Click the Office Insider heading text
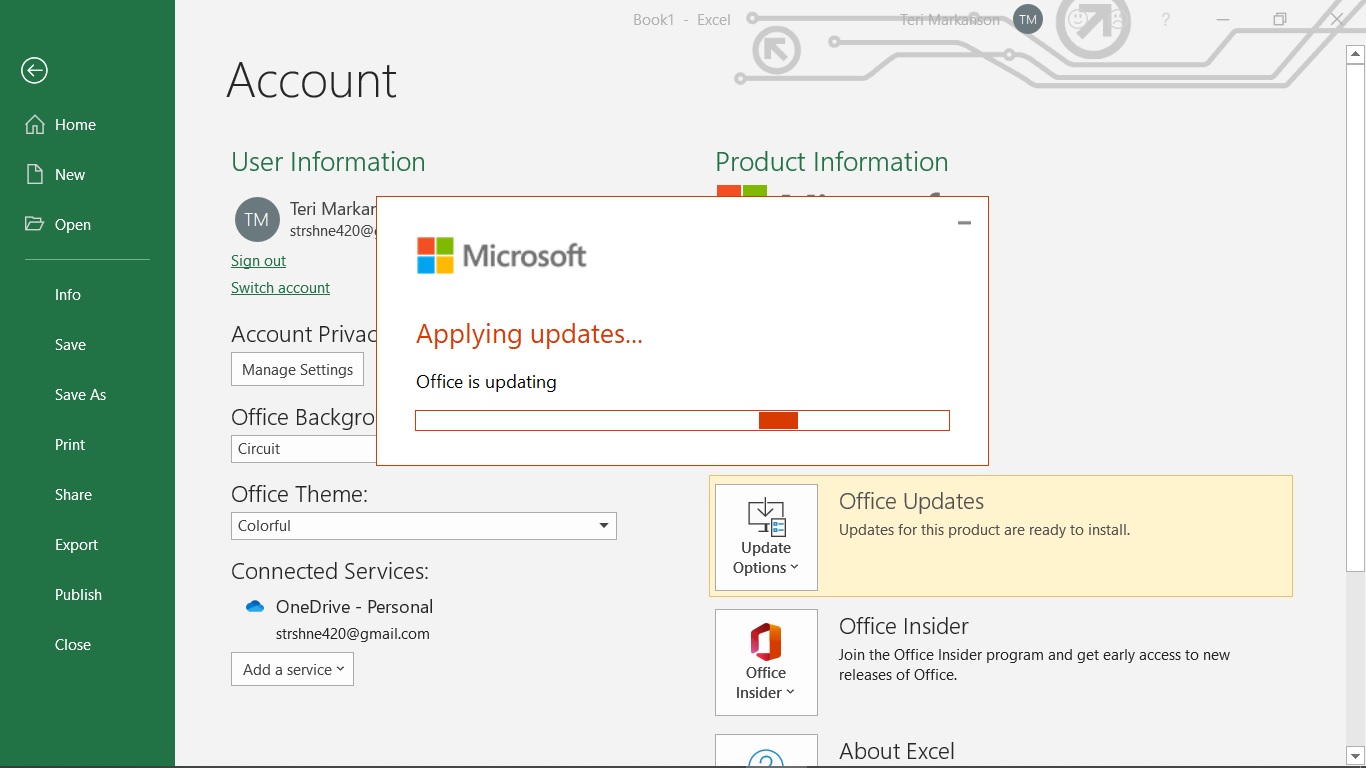 [904, 627]
